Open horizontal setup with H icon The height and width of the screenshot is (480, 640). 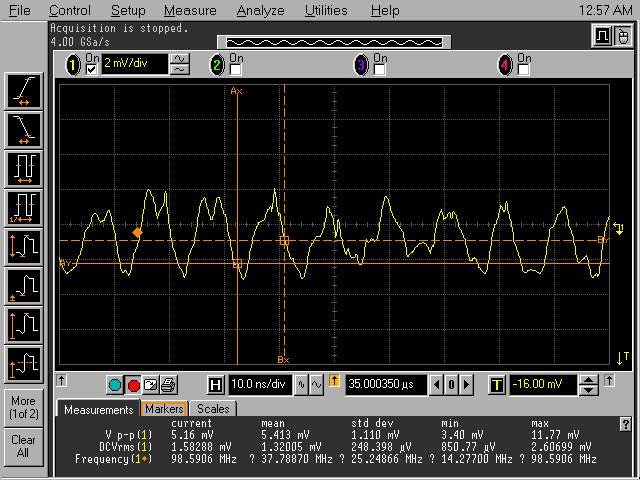216,385
